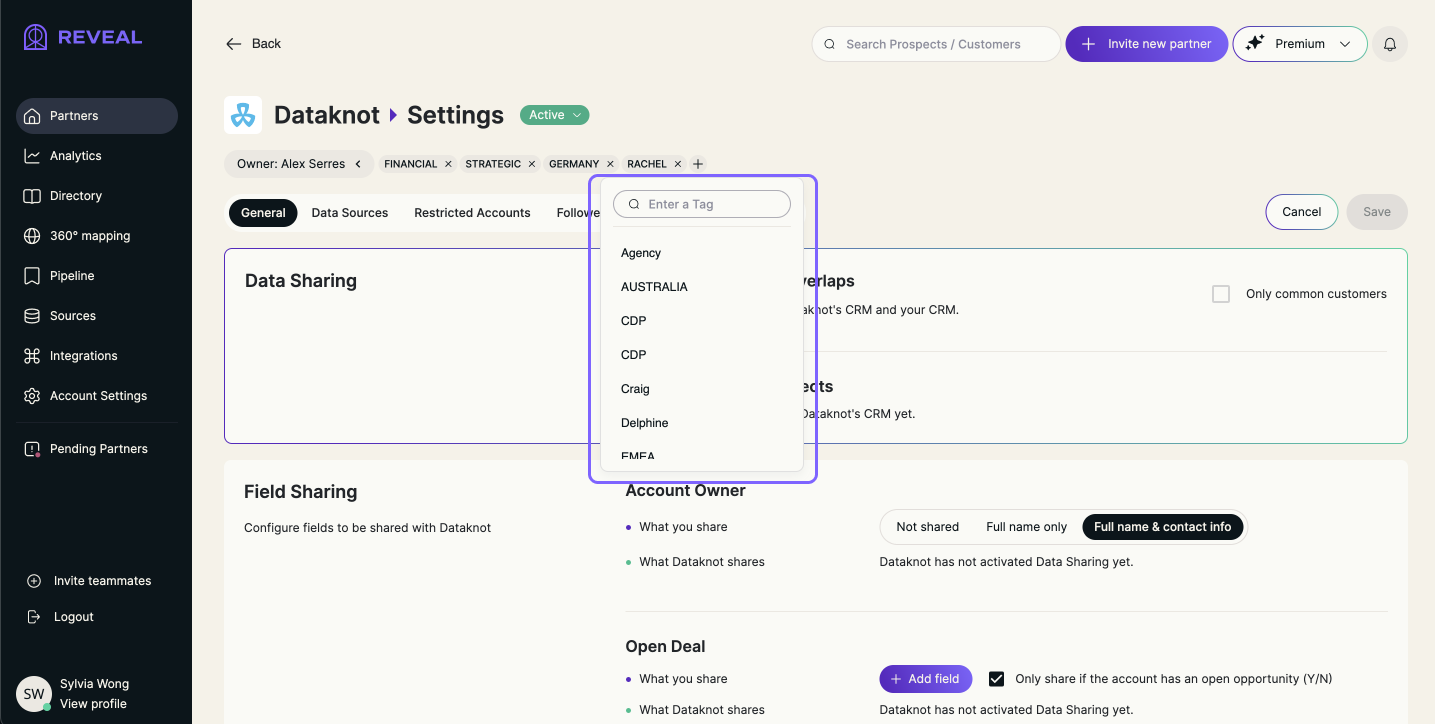
Task: Open Analytics in the sidebar
Action: click(x=97, y=156)
